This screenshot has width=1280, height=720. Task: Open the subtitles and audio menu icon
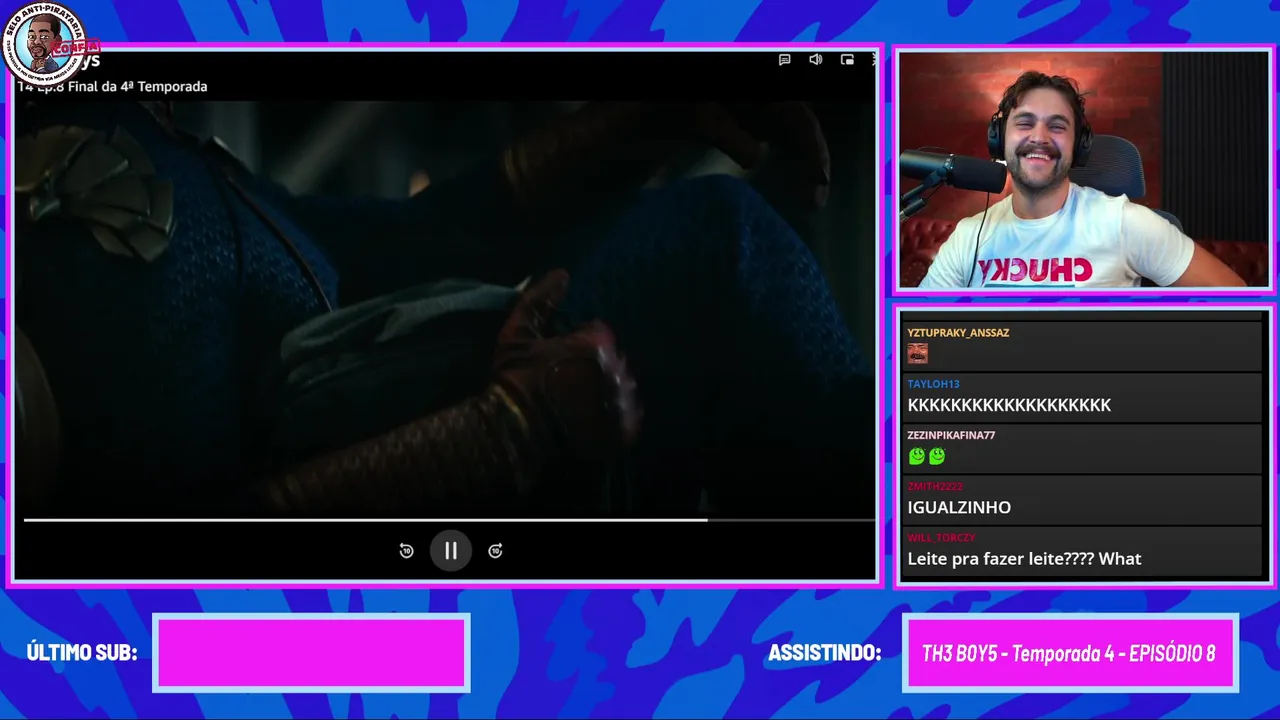pyautogui.click(x=785, y=60)
